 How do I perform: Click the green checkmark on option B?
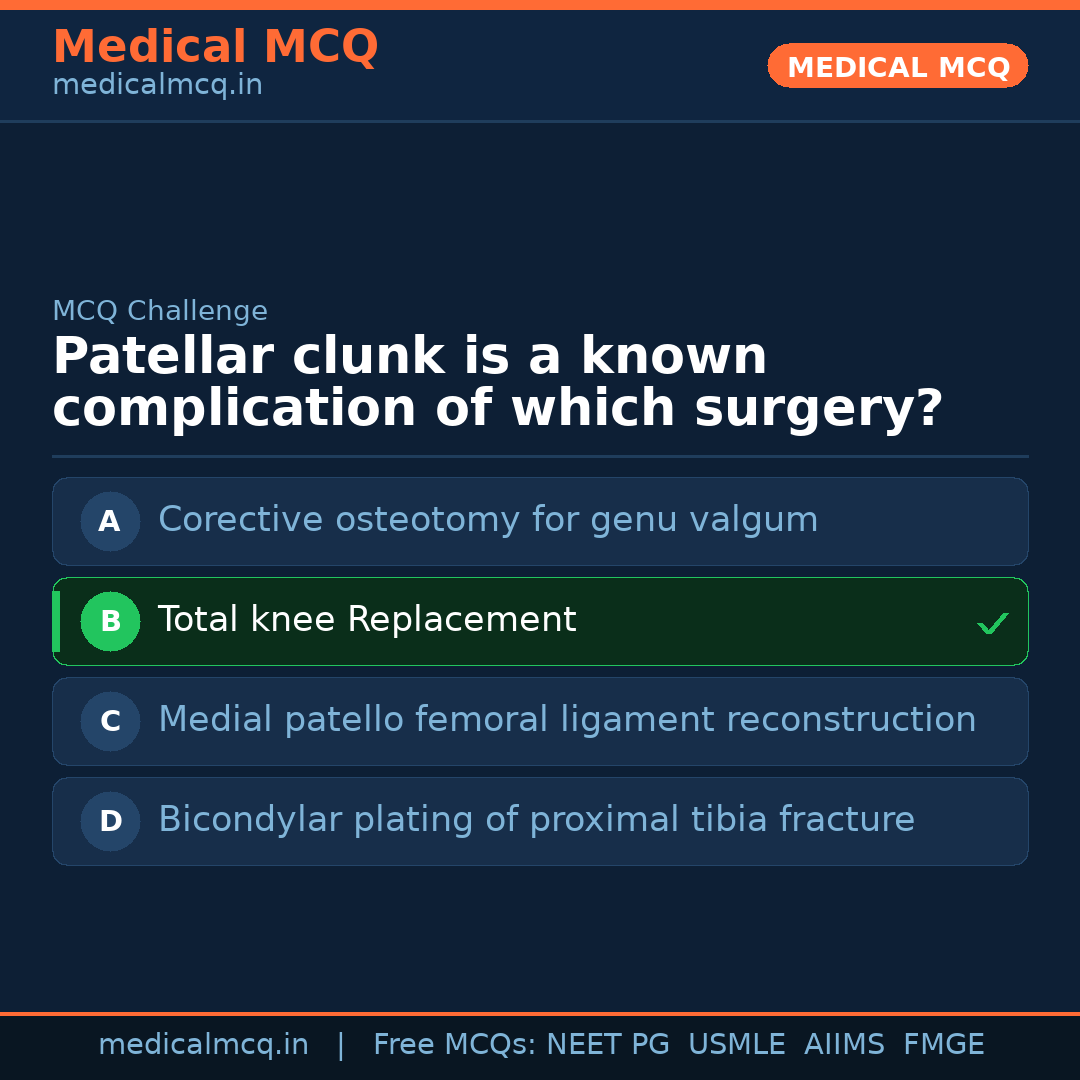pyautogui.click(x=992, y=623)
